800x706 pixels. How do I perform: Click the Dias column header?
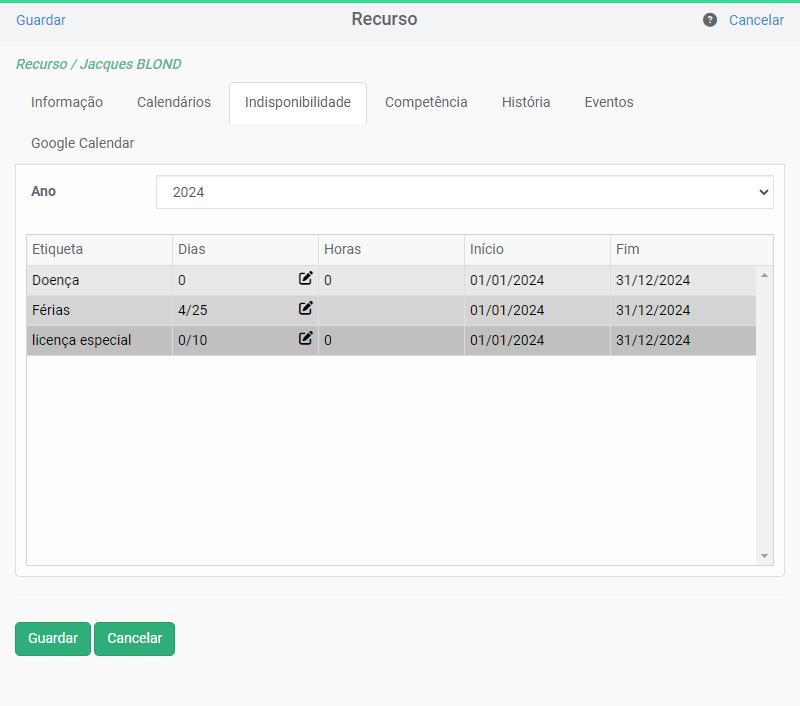tap(245, 249)
